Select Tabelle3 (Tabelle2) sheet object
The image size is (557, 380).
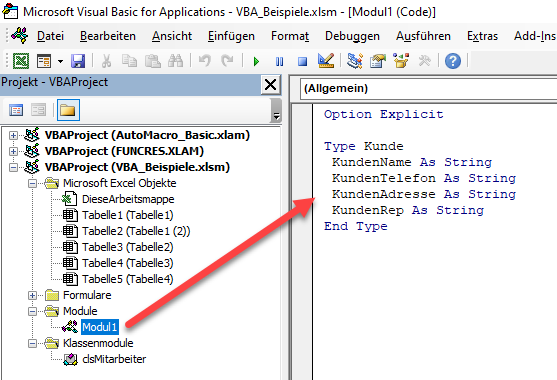tap(128, 247)
